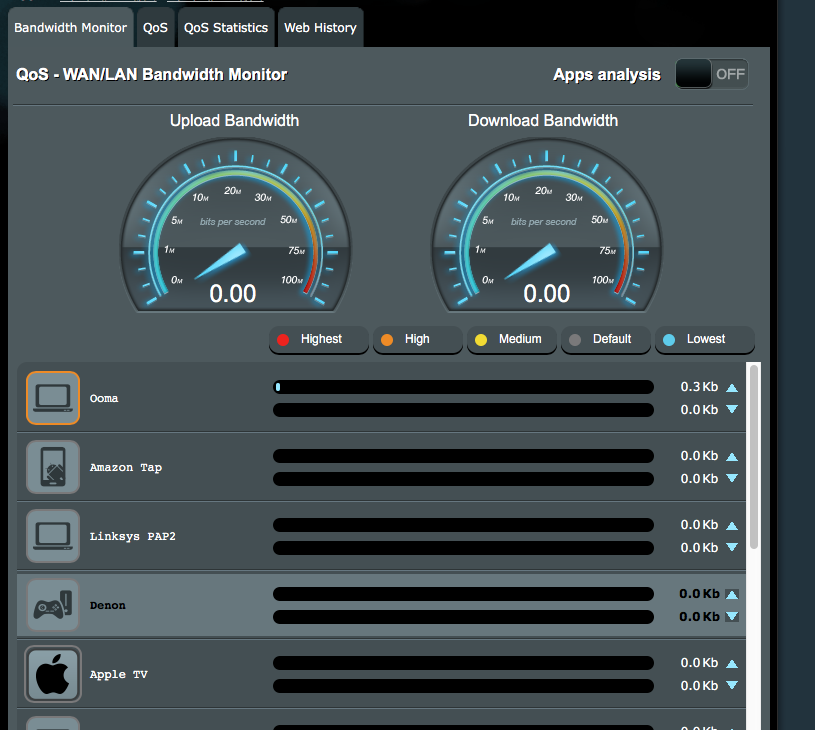
Task: Click the Linksys PAP2 device name
Action: [x=133, y=536]
